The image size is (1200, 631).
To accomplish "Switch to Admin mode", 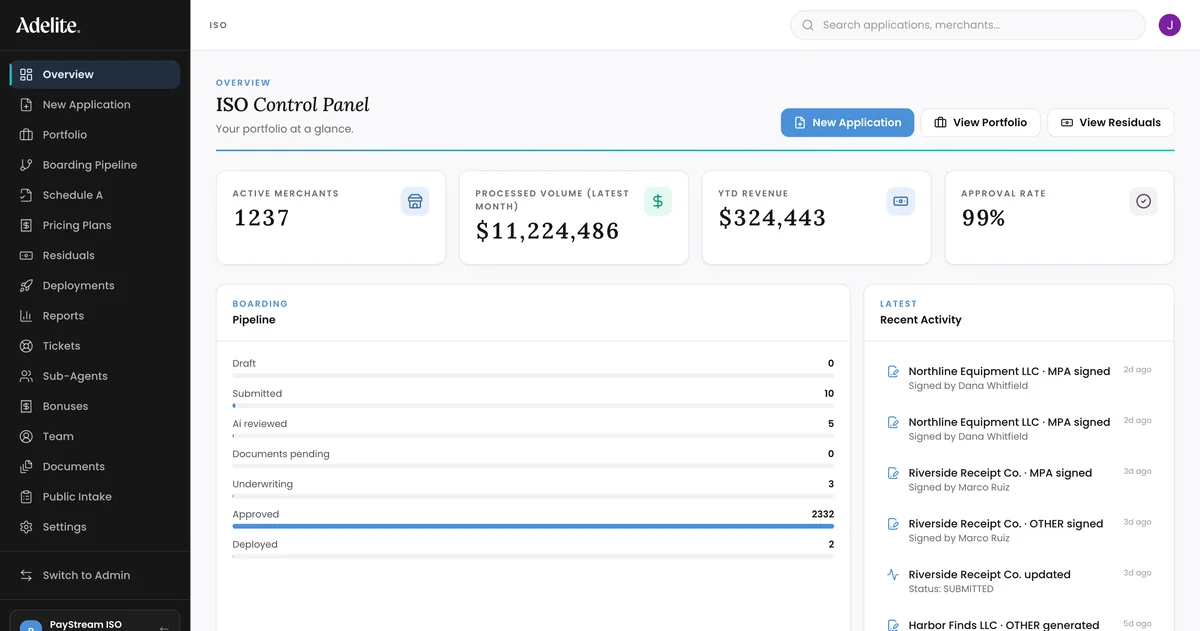I will (95, 575).
